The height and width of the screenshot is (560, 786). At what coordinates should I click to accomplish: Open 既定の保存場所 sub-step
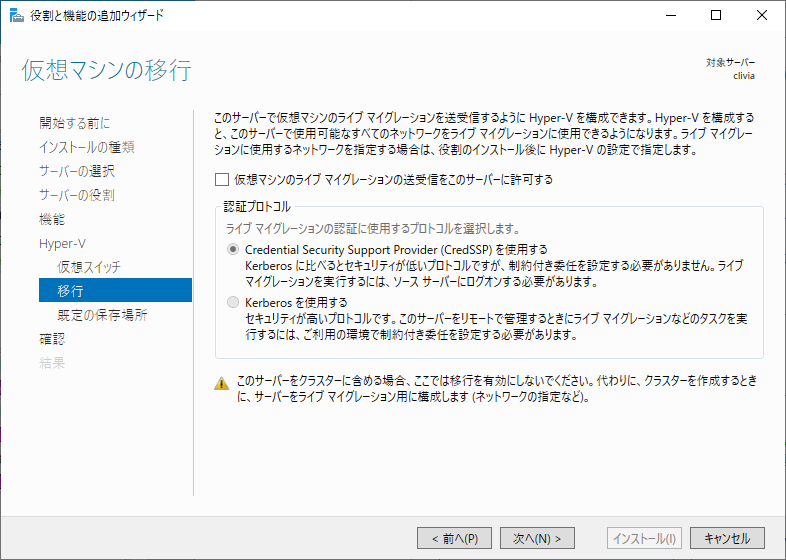[102, 315]
